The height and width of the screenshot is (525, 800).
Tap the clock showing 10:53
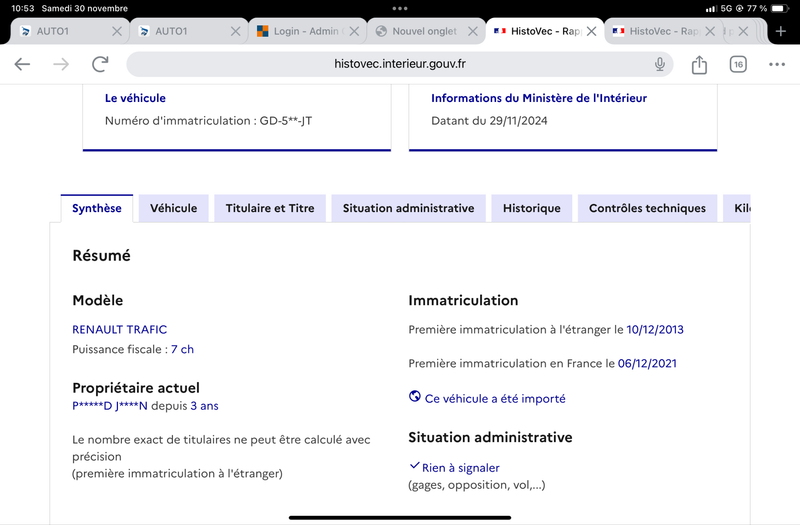22,8
